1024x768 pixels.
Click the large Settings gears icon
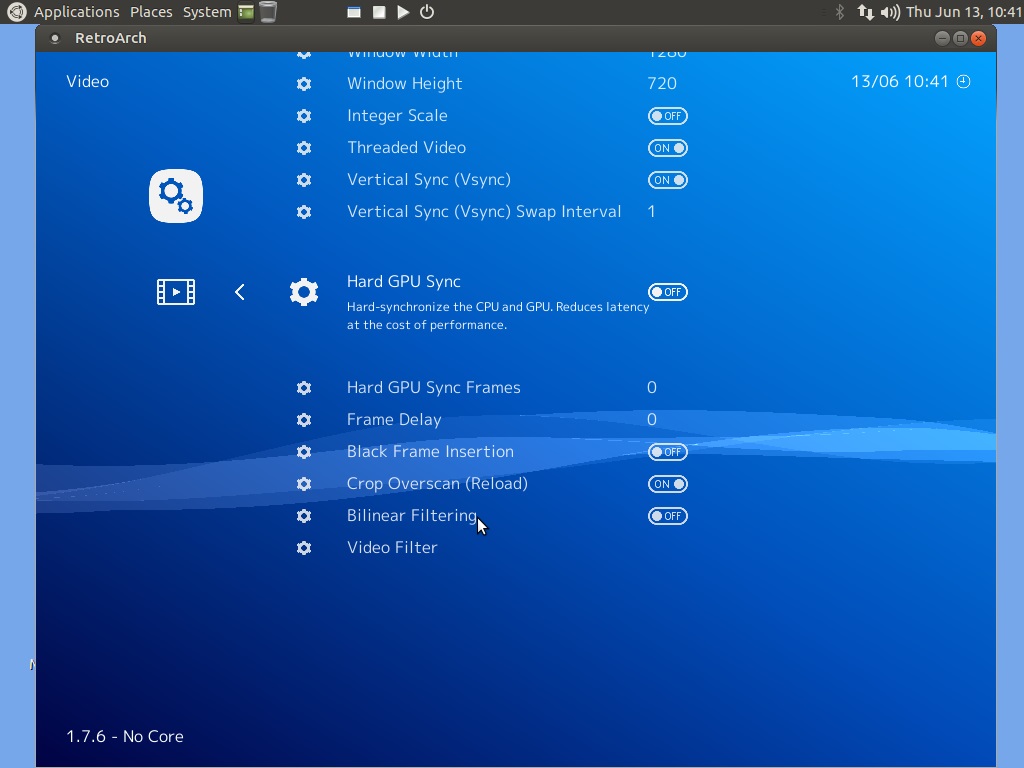(176, 196)
